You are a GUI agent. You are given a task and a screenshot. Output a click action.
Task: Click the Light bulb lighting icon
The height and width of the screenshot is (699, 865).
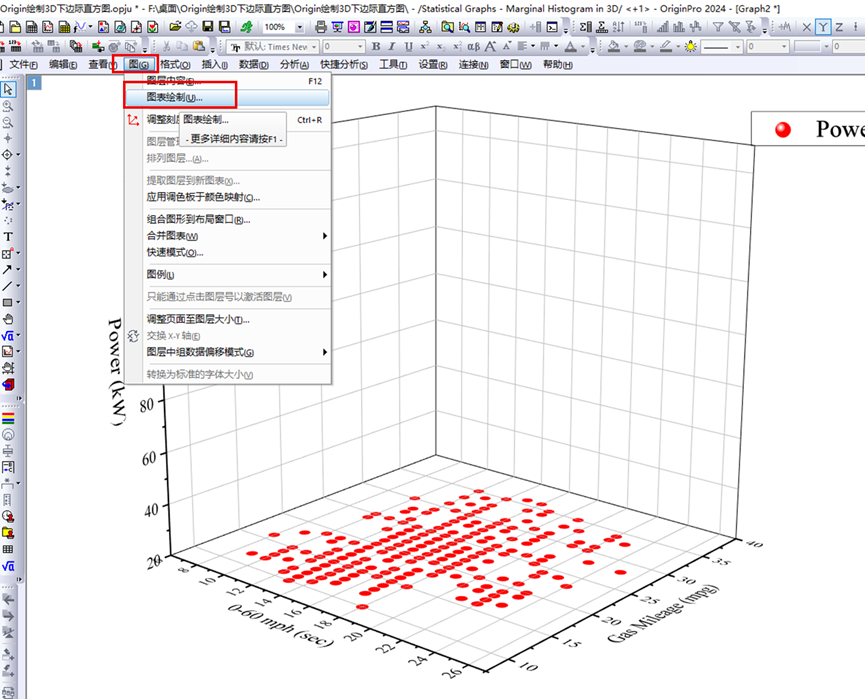[691, 46]
